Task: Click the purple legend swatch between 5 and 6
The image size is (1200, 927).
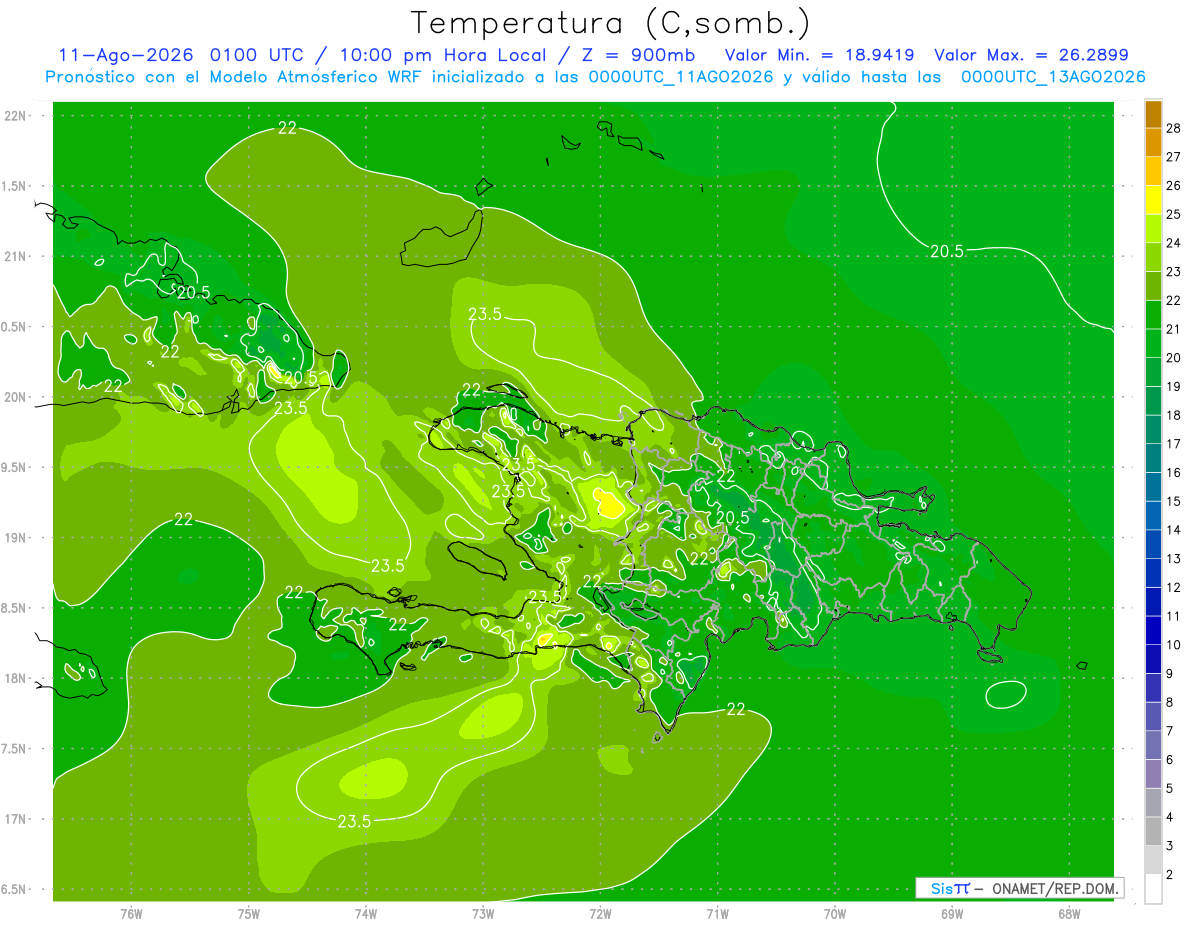Action: pos(1153,774)
